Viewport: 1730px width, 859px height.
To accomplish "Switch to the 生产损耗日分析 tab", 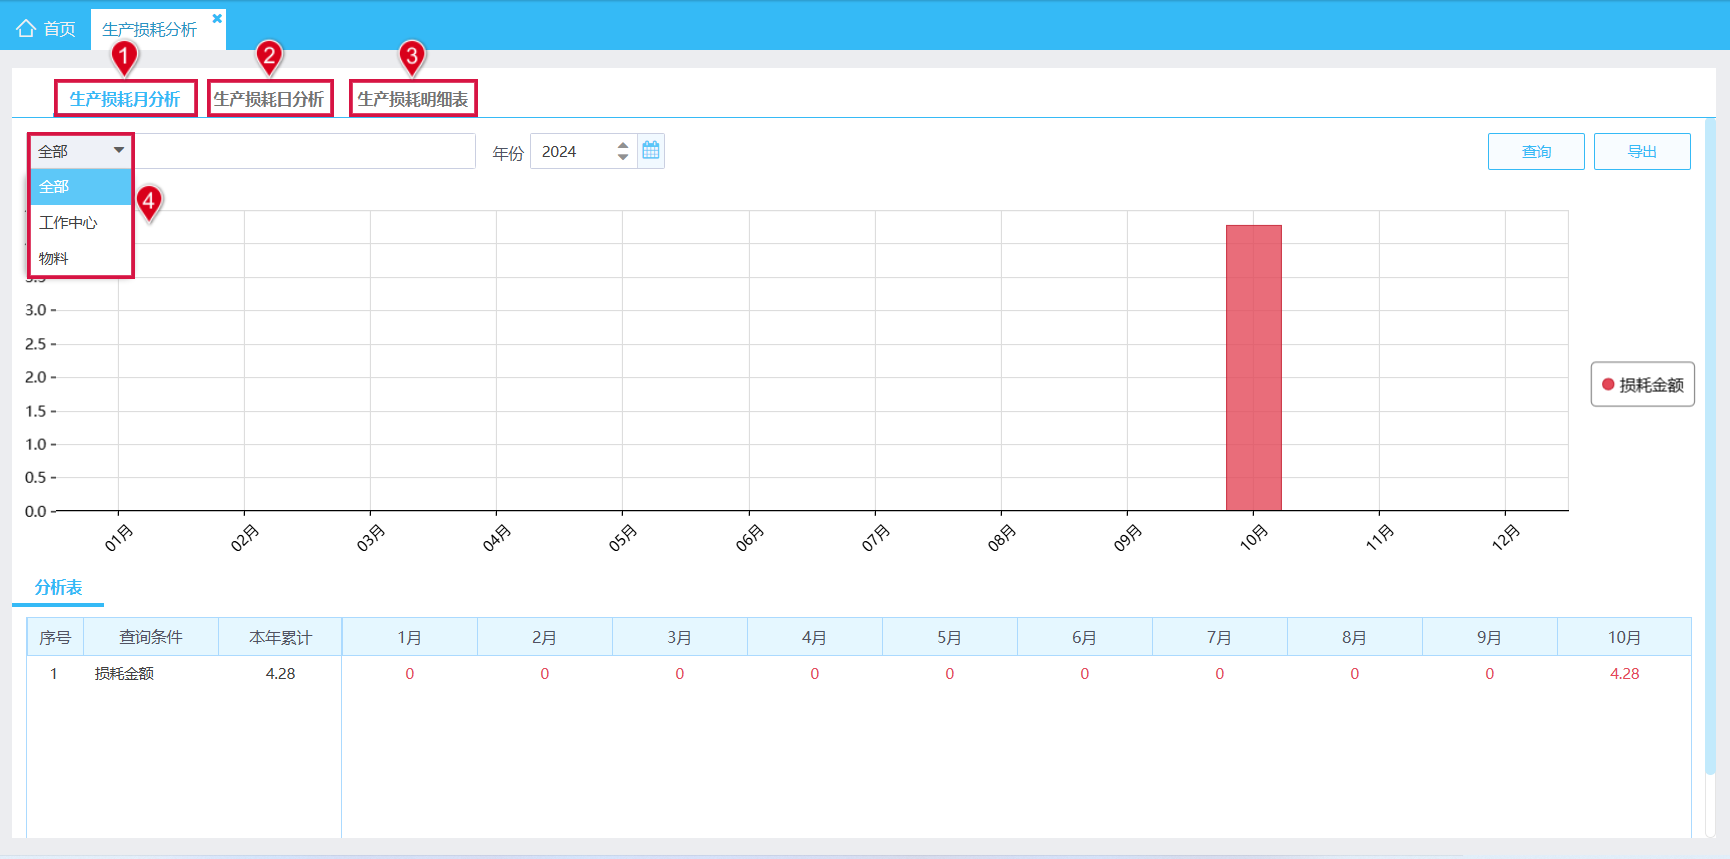I will pyautogui.click(x=269, y=99).
